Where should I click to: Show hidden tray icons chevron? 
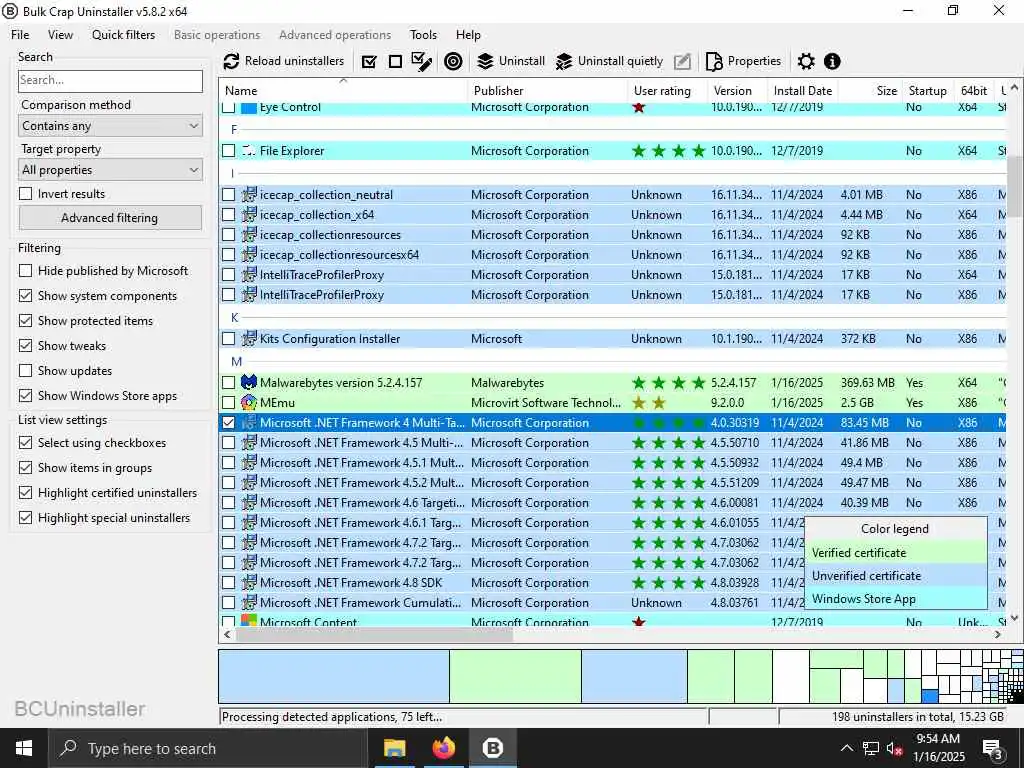click(846, 748)
